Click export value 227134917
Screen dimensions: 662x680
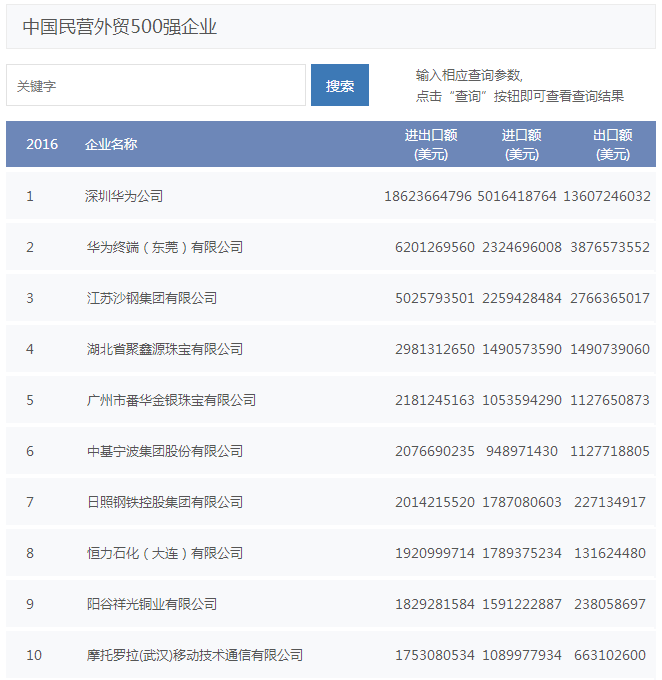pos(610,502)
